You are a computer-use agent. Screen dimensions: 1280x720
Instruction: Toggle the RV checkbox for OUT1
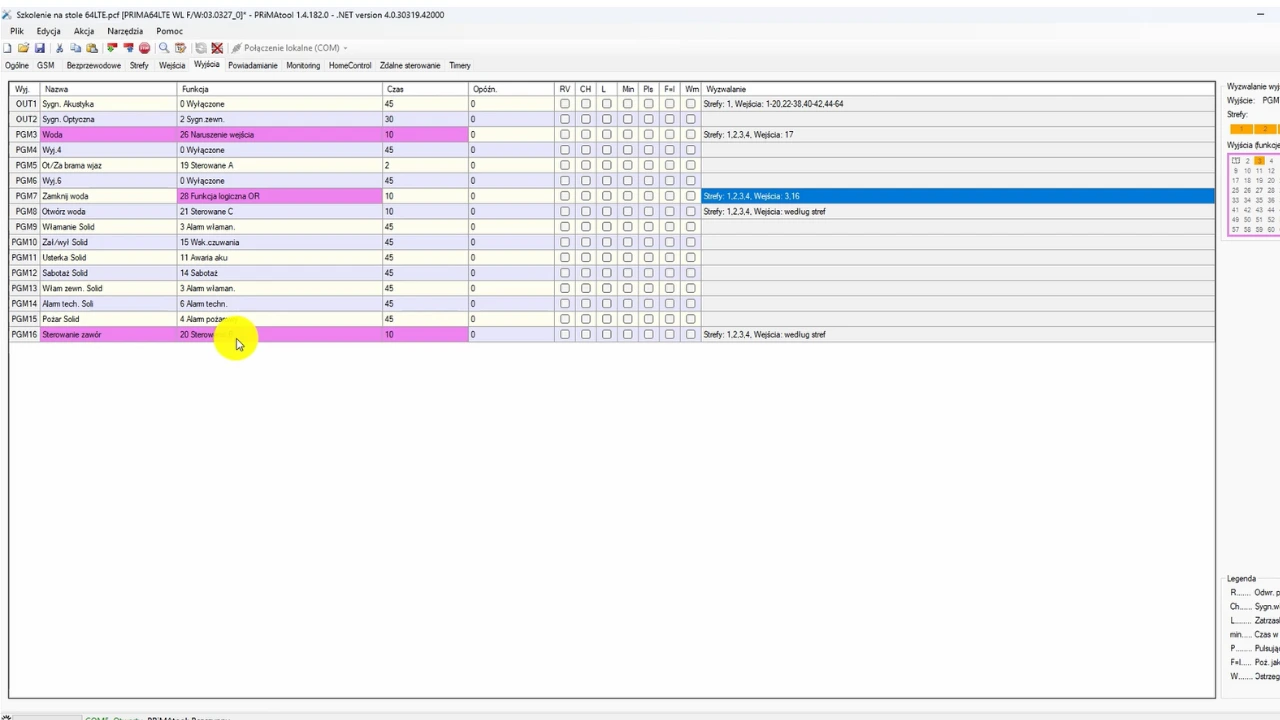(x=565, y=104)
